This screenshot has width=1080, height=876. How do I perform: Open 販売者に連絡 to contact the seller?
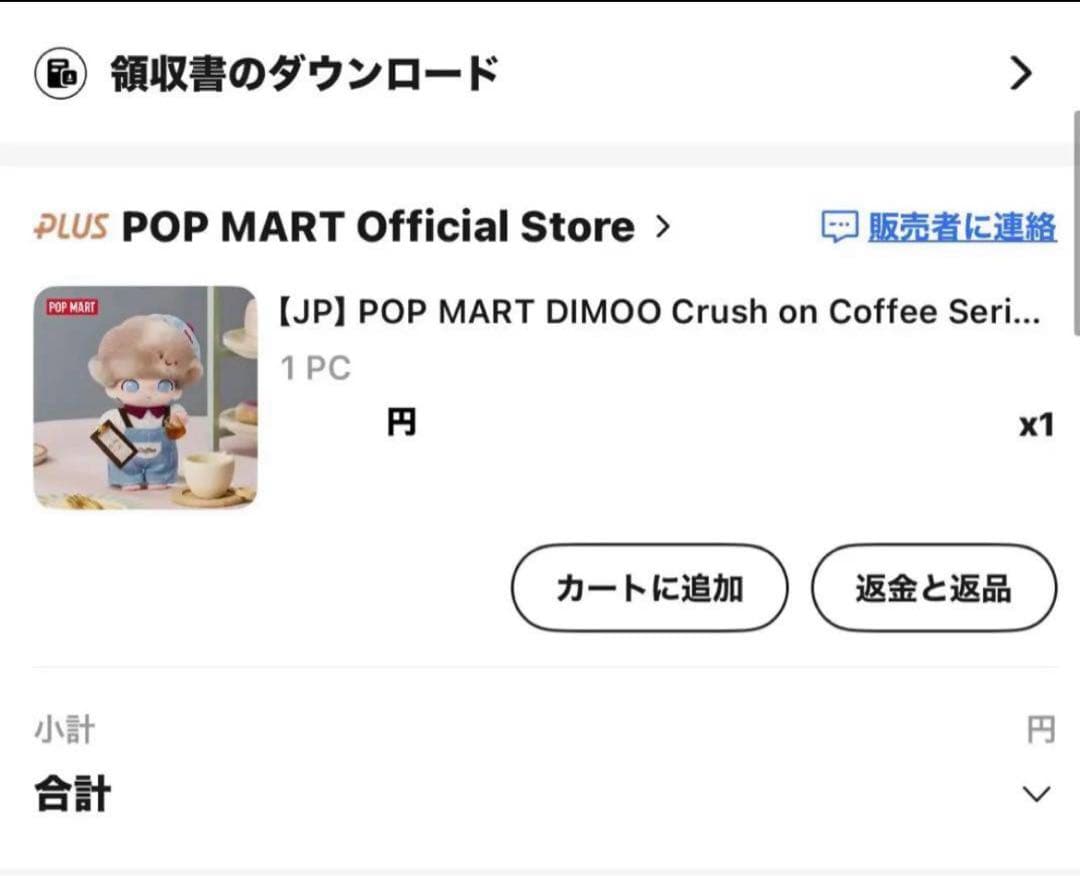pyautogui.click(x=963, y=229)
